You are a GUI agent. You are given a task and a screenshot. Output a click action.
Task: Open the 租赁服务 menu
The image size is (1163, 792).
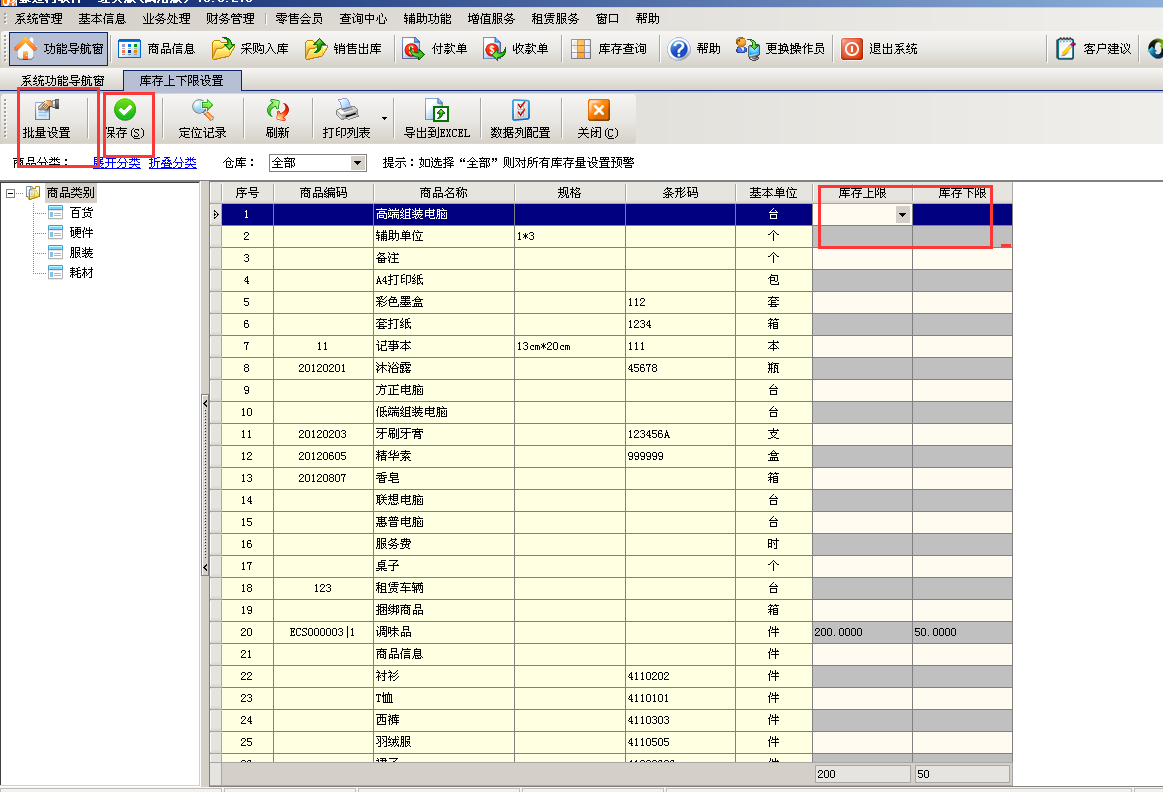tap(555, 19)
